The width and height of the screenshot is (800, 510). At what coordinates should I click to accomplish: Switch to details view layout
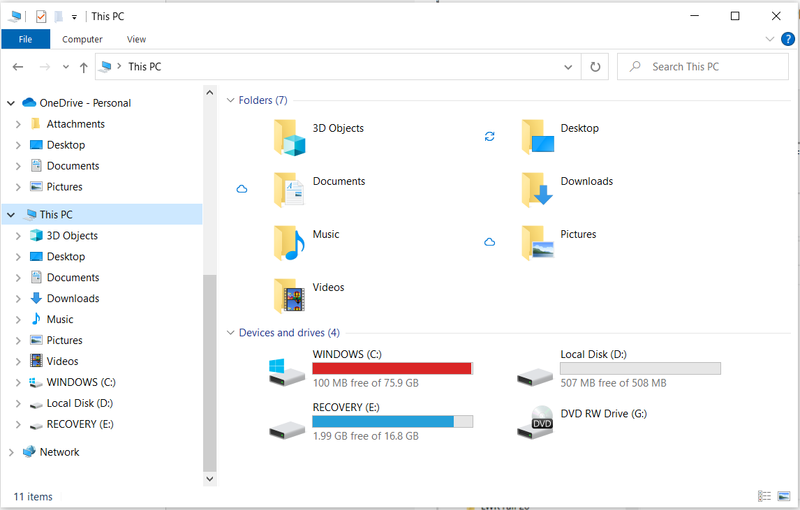coord(764,496)
